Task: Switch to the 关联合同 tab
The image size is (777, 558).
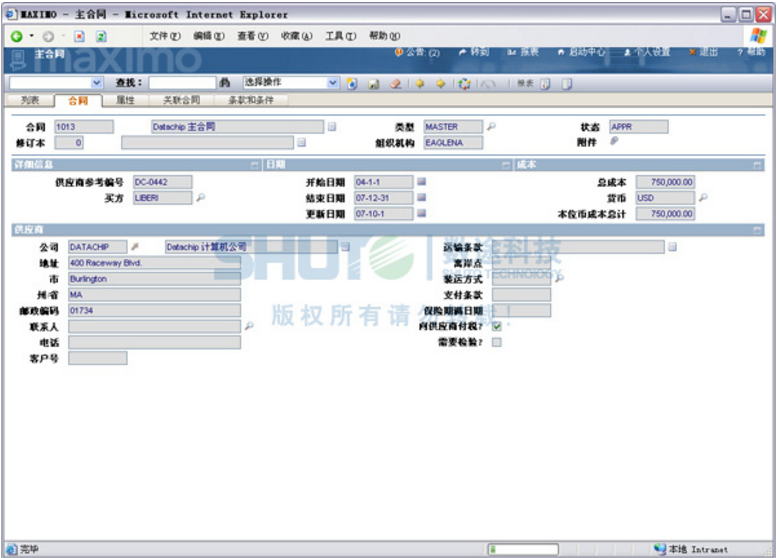Action: [181, 100]
